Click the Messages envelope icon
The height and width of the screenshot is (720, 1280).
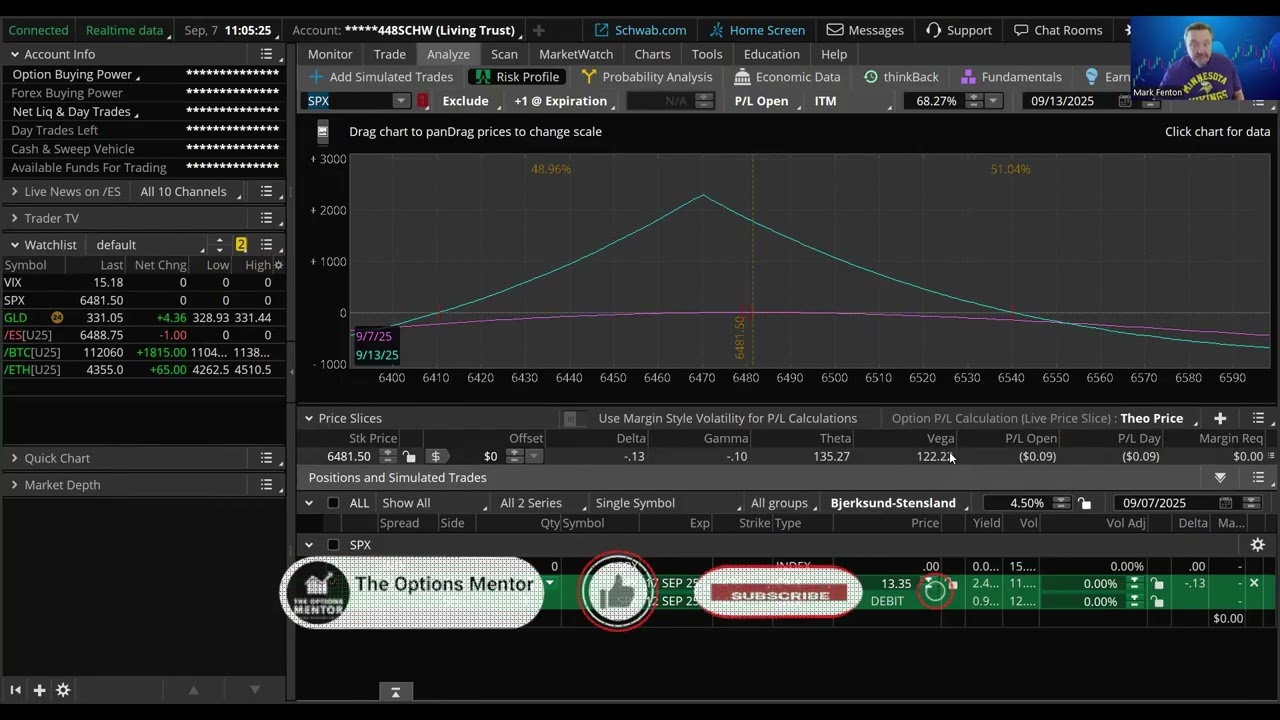(835, 30)
